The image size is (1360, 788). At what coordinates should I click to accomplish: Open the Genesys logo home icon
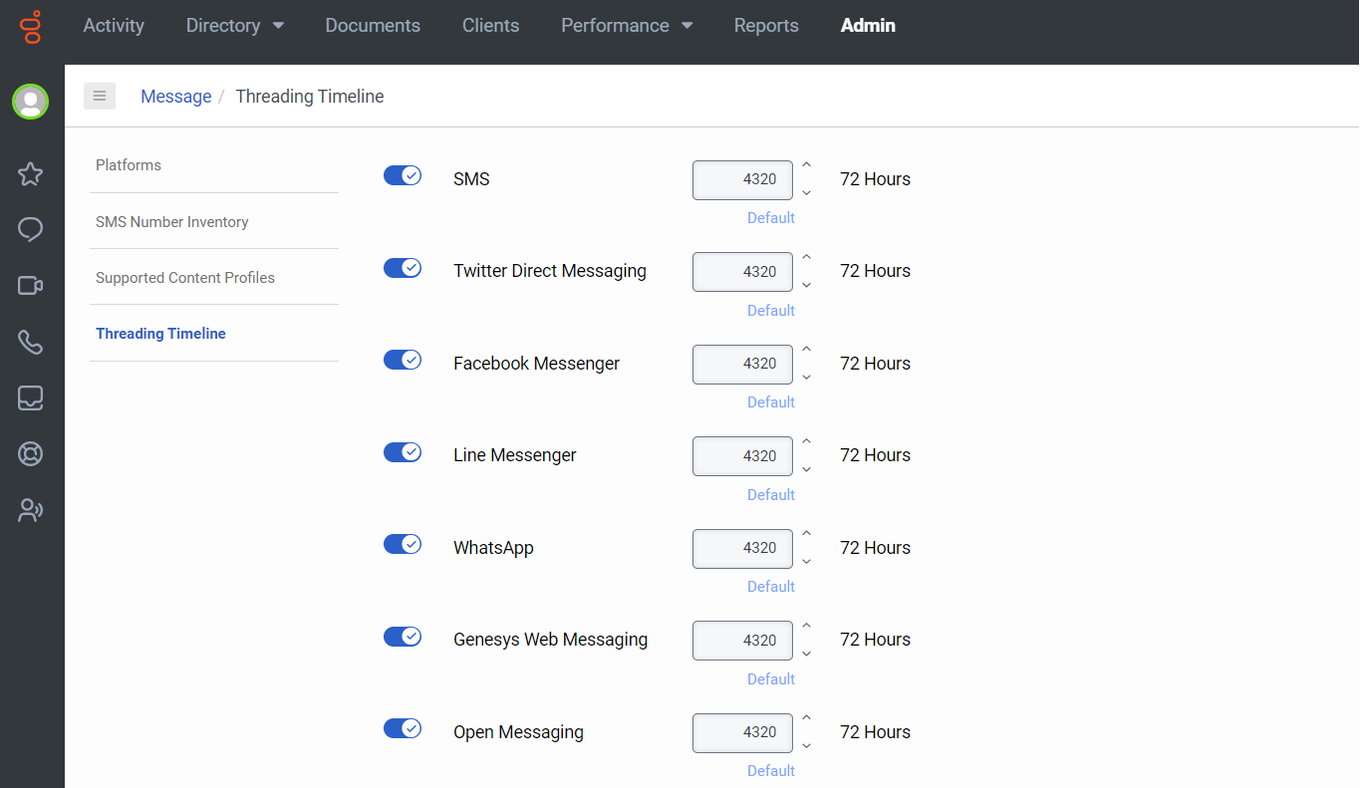tap(30, 27)
